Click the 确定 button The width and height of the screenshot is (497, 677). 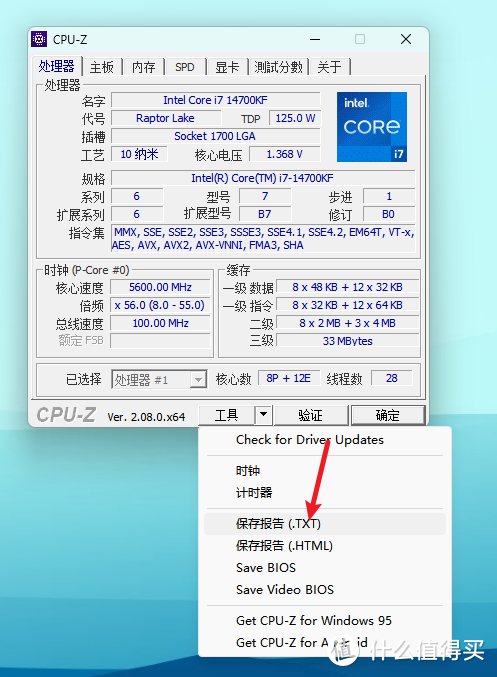pos(388,415)
